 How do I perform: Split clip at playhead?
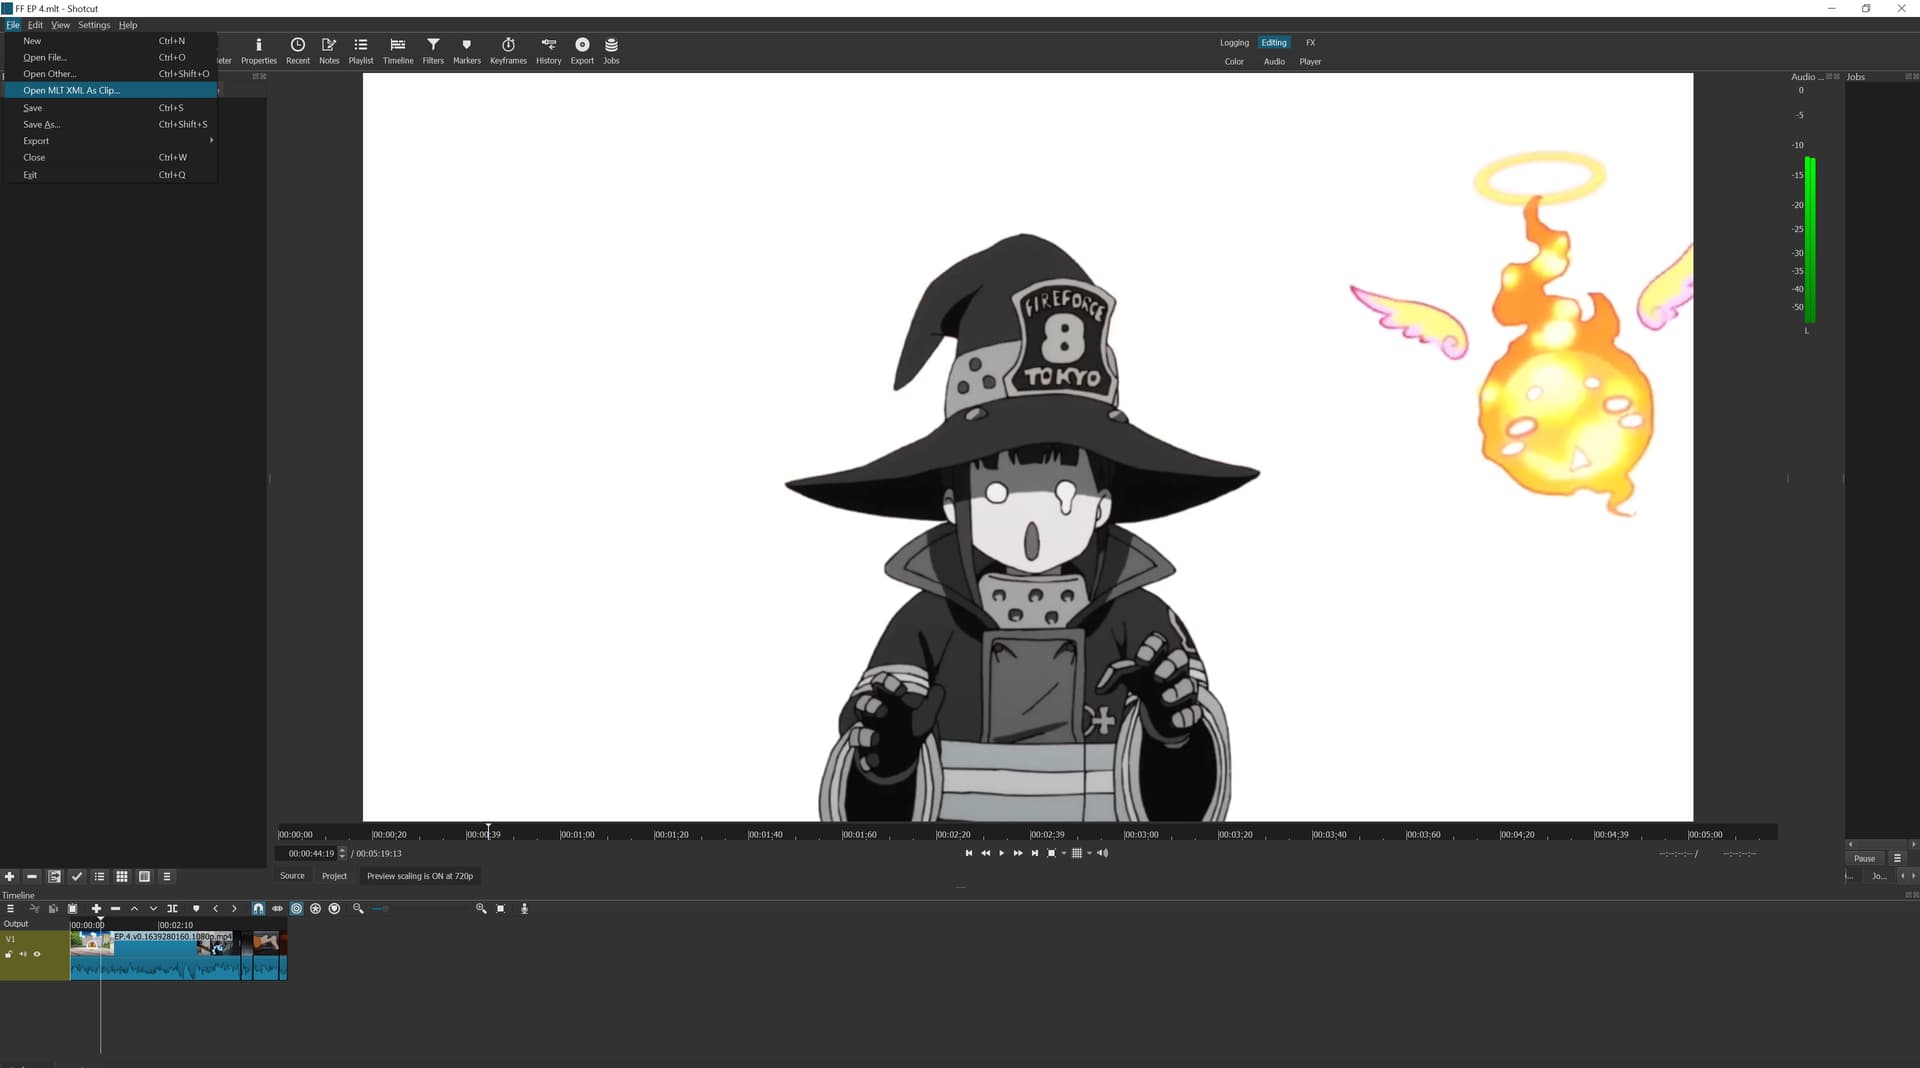tap(172, 909)
